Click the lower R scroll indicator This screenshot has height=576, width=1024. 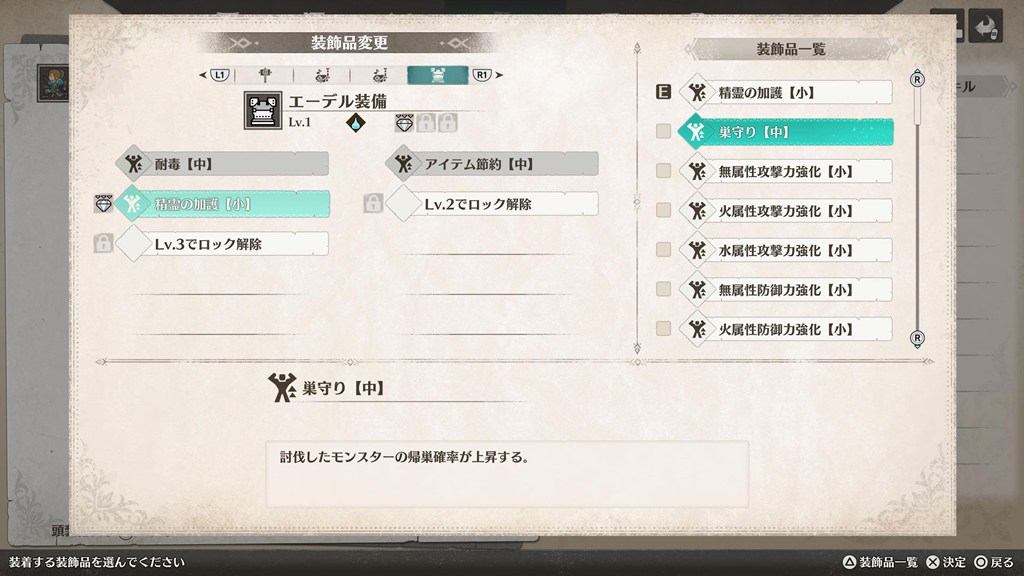point(917,338)
